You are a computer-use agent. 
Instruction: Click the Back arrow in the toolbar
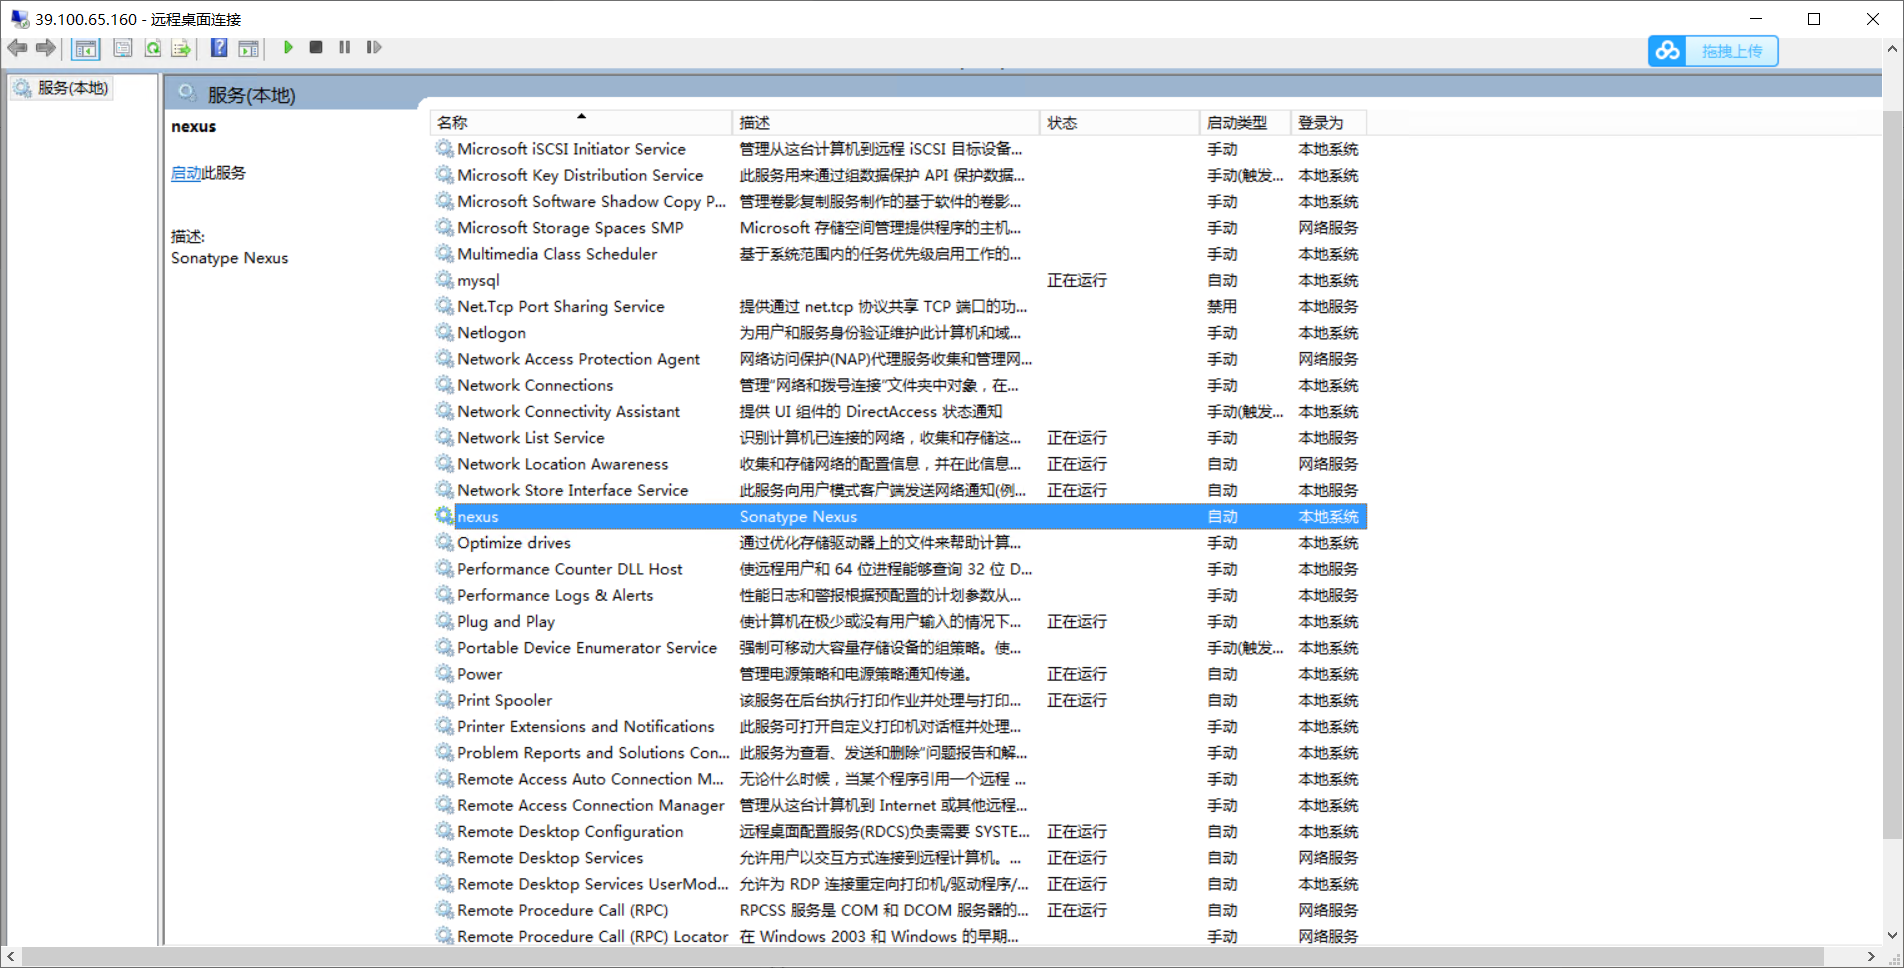point(17,48)
